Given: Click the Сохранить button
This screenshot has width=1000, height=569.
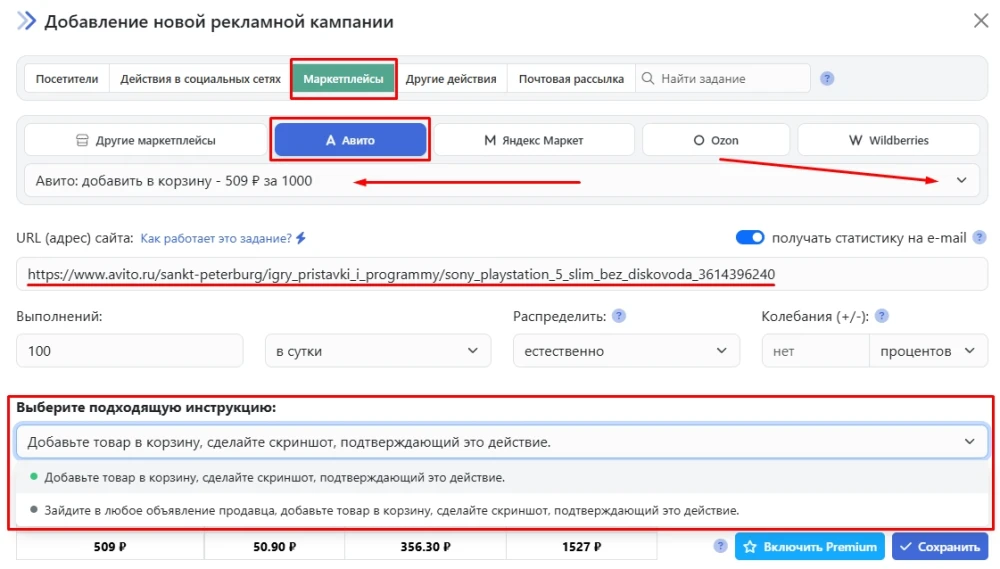Looking at the screenshot, I should [x=940, y=546].
